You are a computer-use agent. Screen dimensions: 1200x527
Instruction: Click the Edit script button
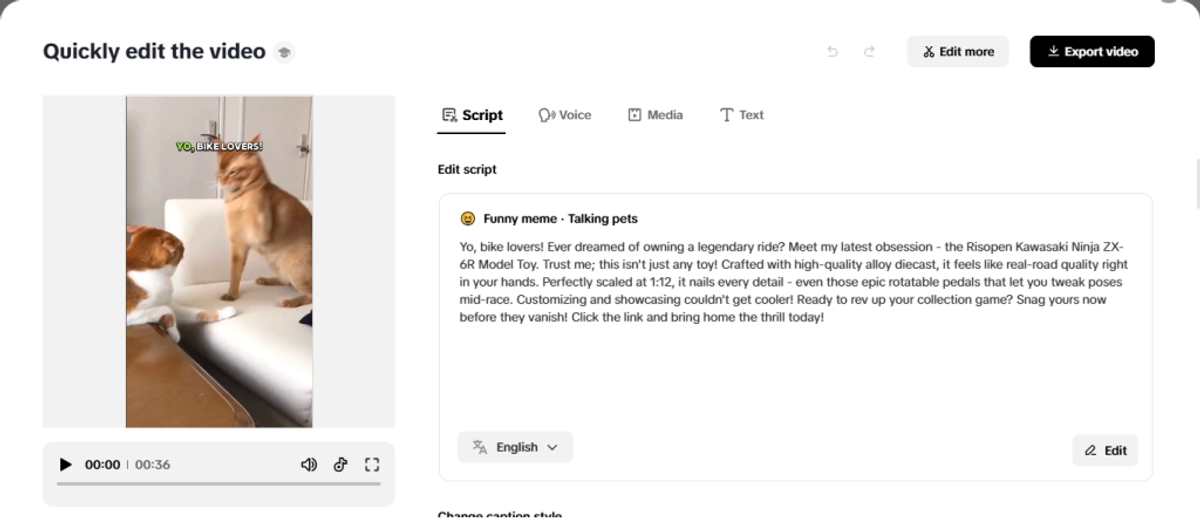point(1105,450)
